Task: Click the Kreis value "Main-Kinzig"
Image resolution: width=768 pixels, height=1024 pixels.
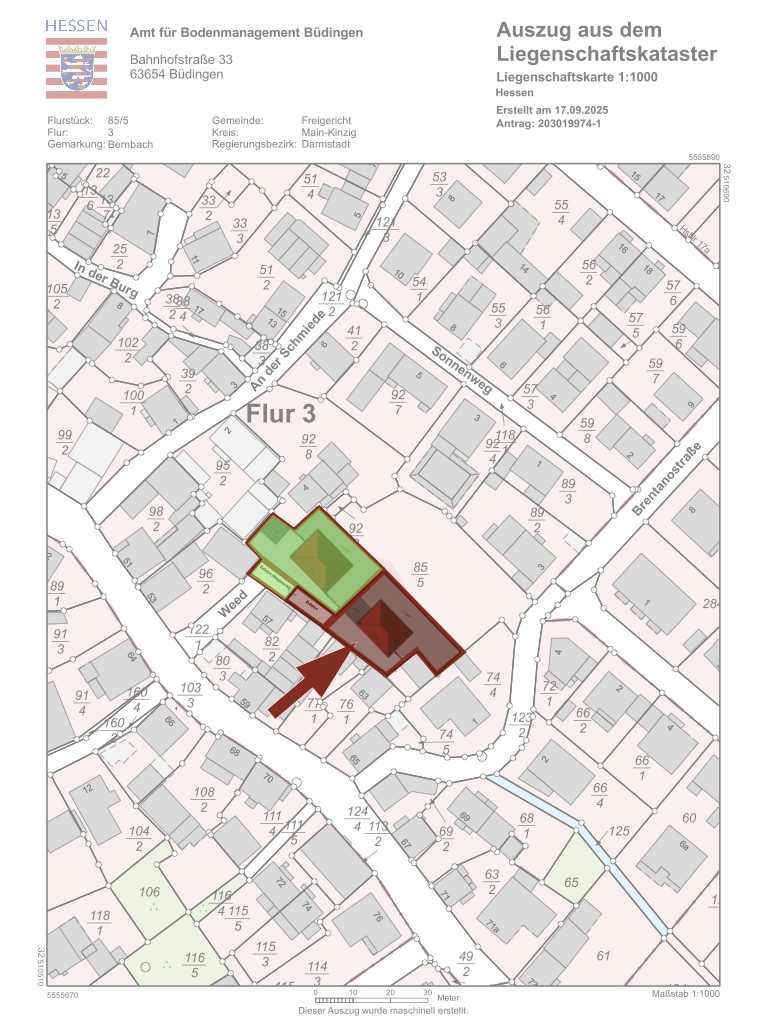Action: click(328, 132)
